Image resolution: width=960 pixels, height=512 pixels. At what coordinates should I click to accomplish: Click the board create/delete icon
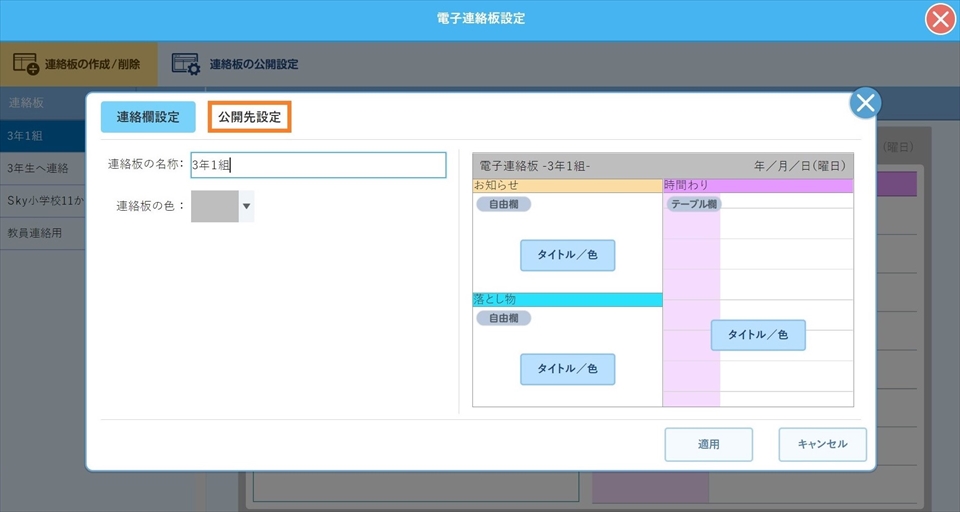click(26, 64)
